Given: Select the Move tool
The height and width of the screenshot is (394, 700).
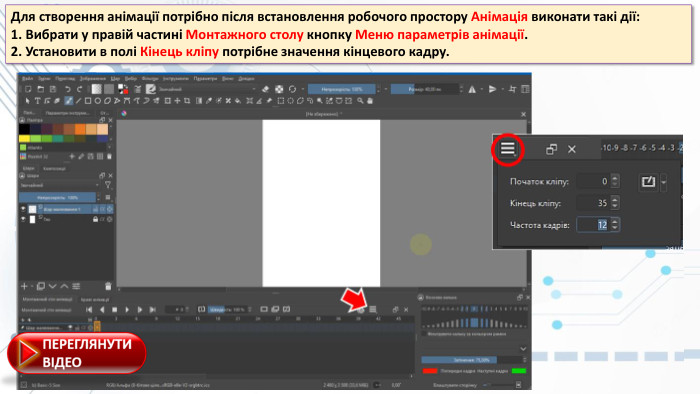Looking at the screenshot, I should pos(177,101).
